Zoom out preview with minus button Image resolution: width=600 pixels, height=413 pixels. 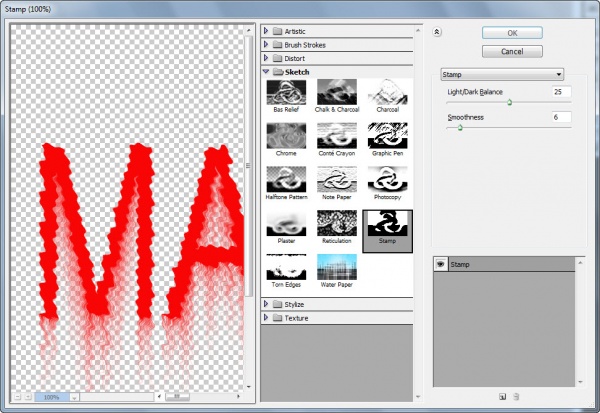pyautogui.click(x=18, y=397)
